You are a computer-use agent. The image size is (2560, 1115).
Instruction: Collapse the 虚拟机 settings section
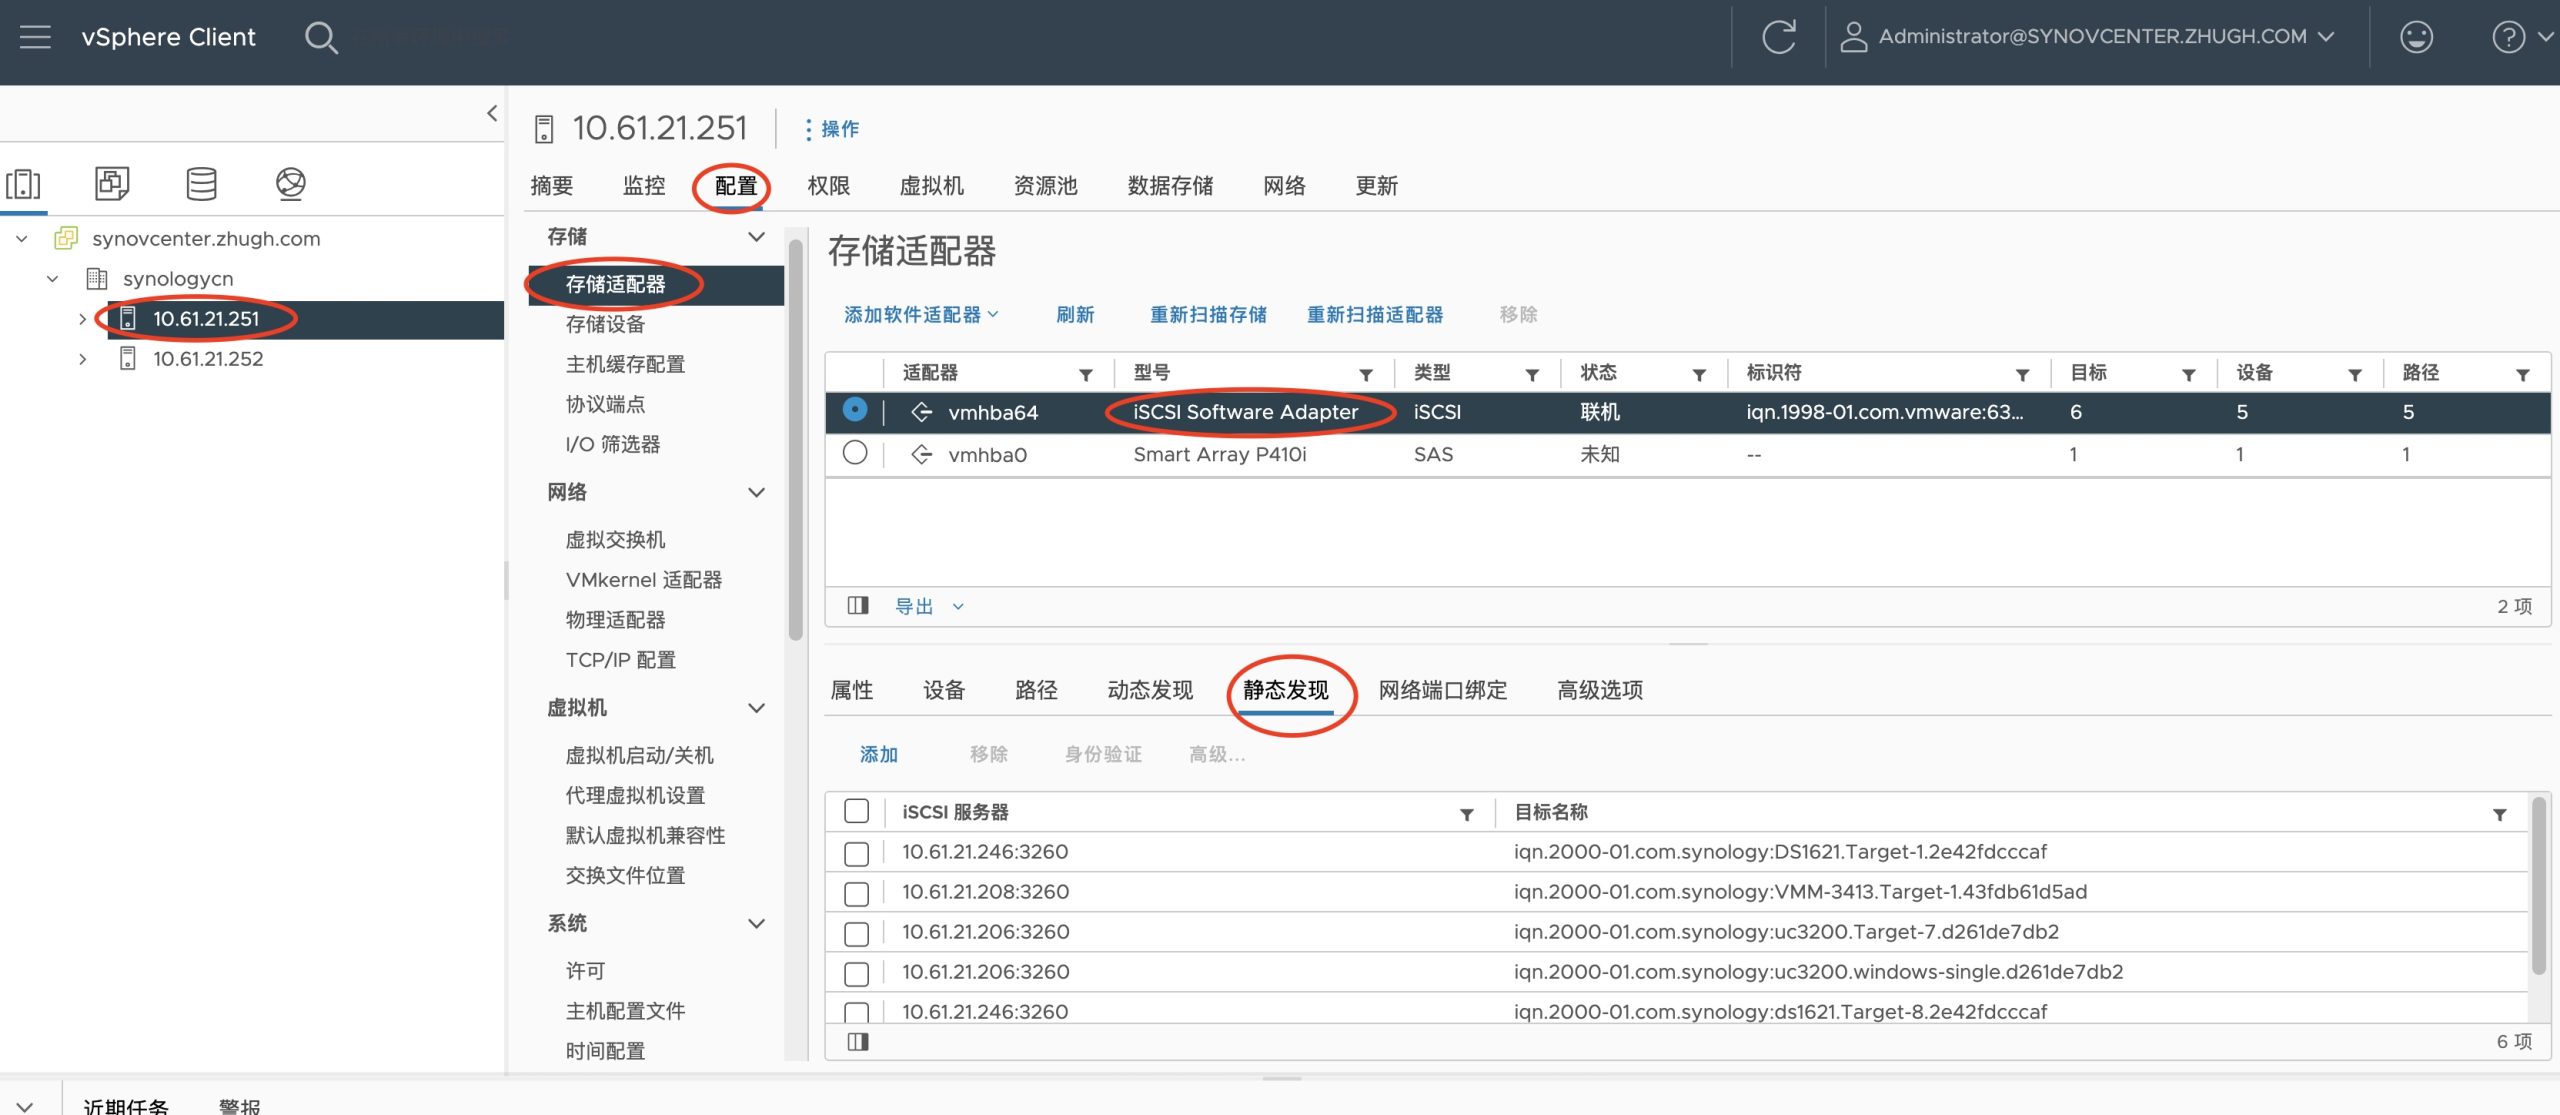point(756,708)
